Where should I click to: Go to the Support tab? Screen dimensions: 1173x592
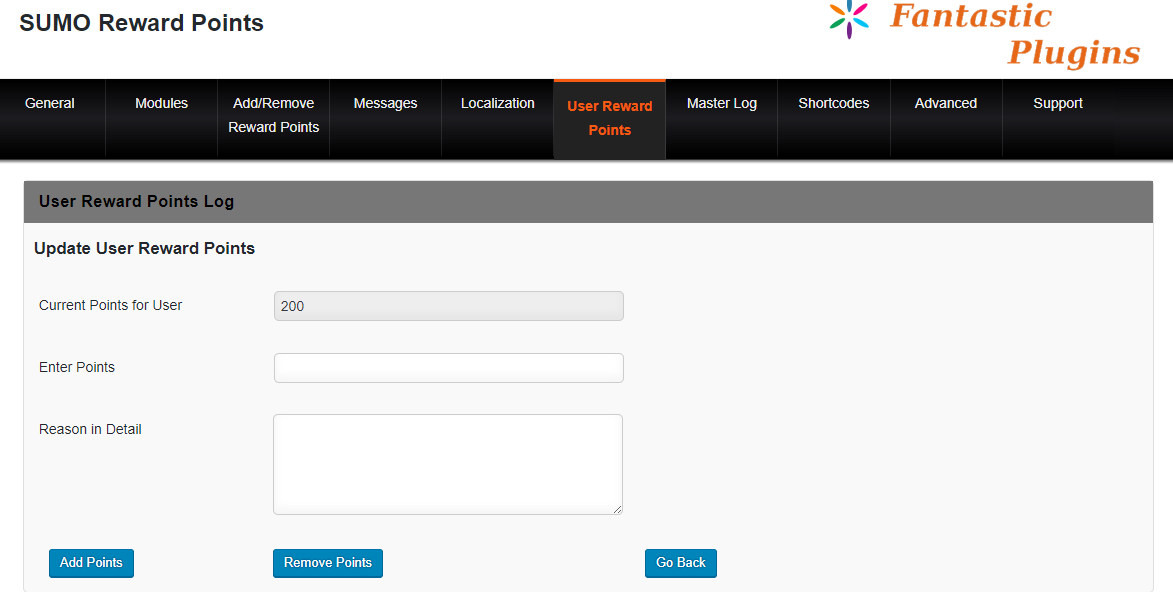1058,103
